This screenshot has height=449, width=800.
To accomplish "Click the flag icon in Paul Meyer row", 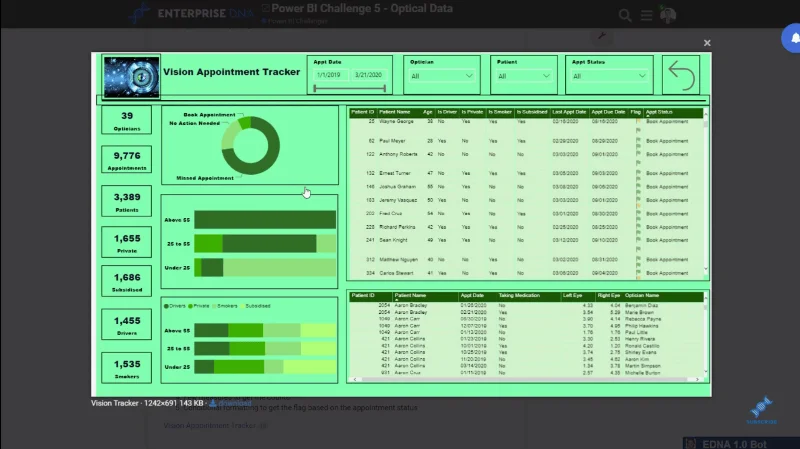I will (638, 141).
